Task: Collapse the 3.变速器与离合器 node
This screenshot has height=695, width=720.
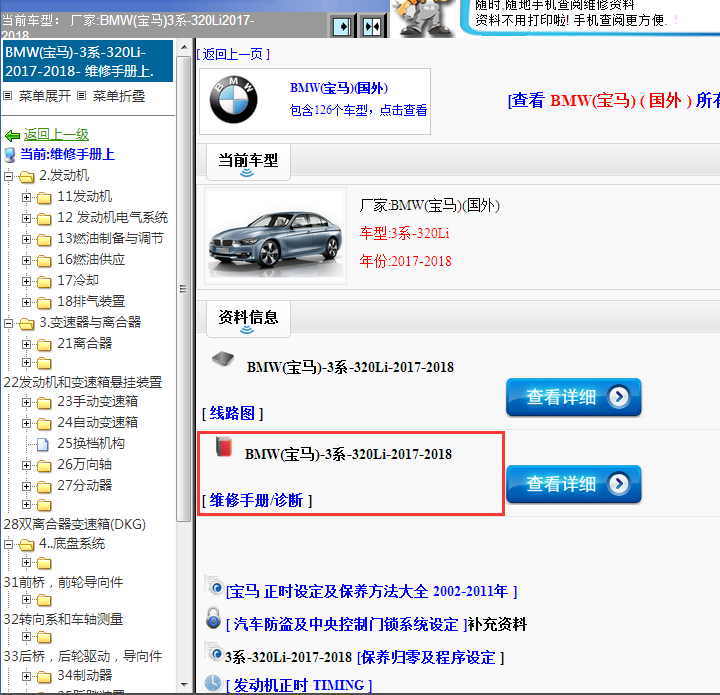Action: point(8,324)
